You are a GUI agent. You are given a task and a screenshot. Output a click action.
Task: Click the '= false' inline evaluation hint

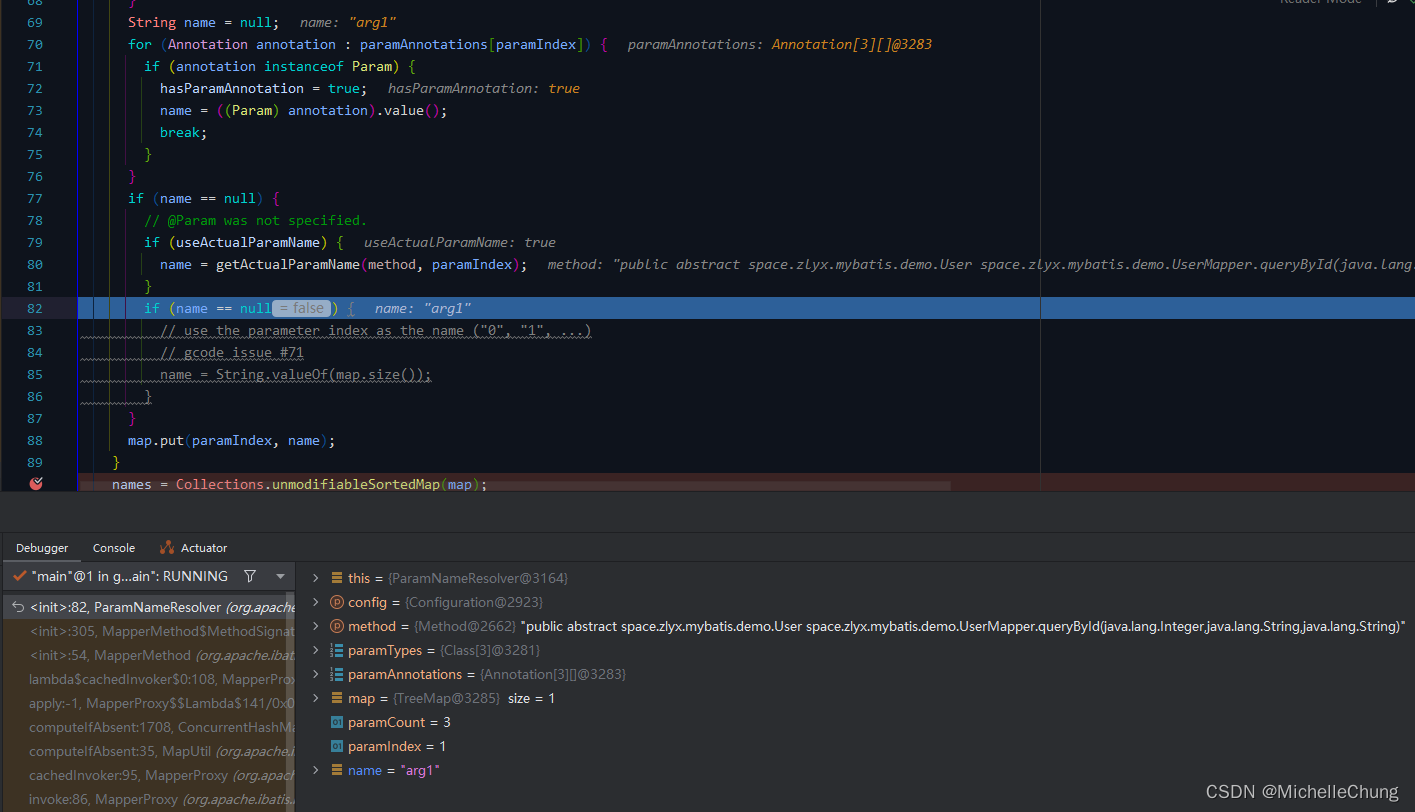point(301,308)
